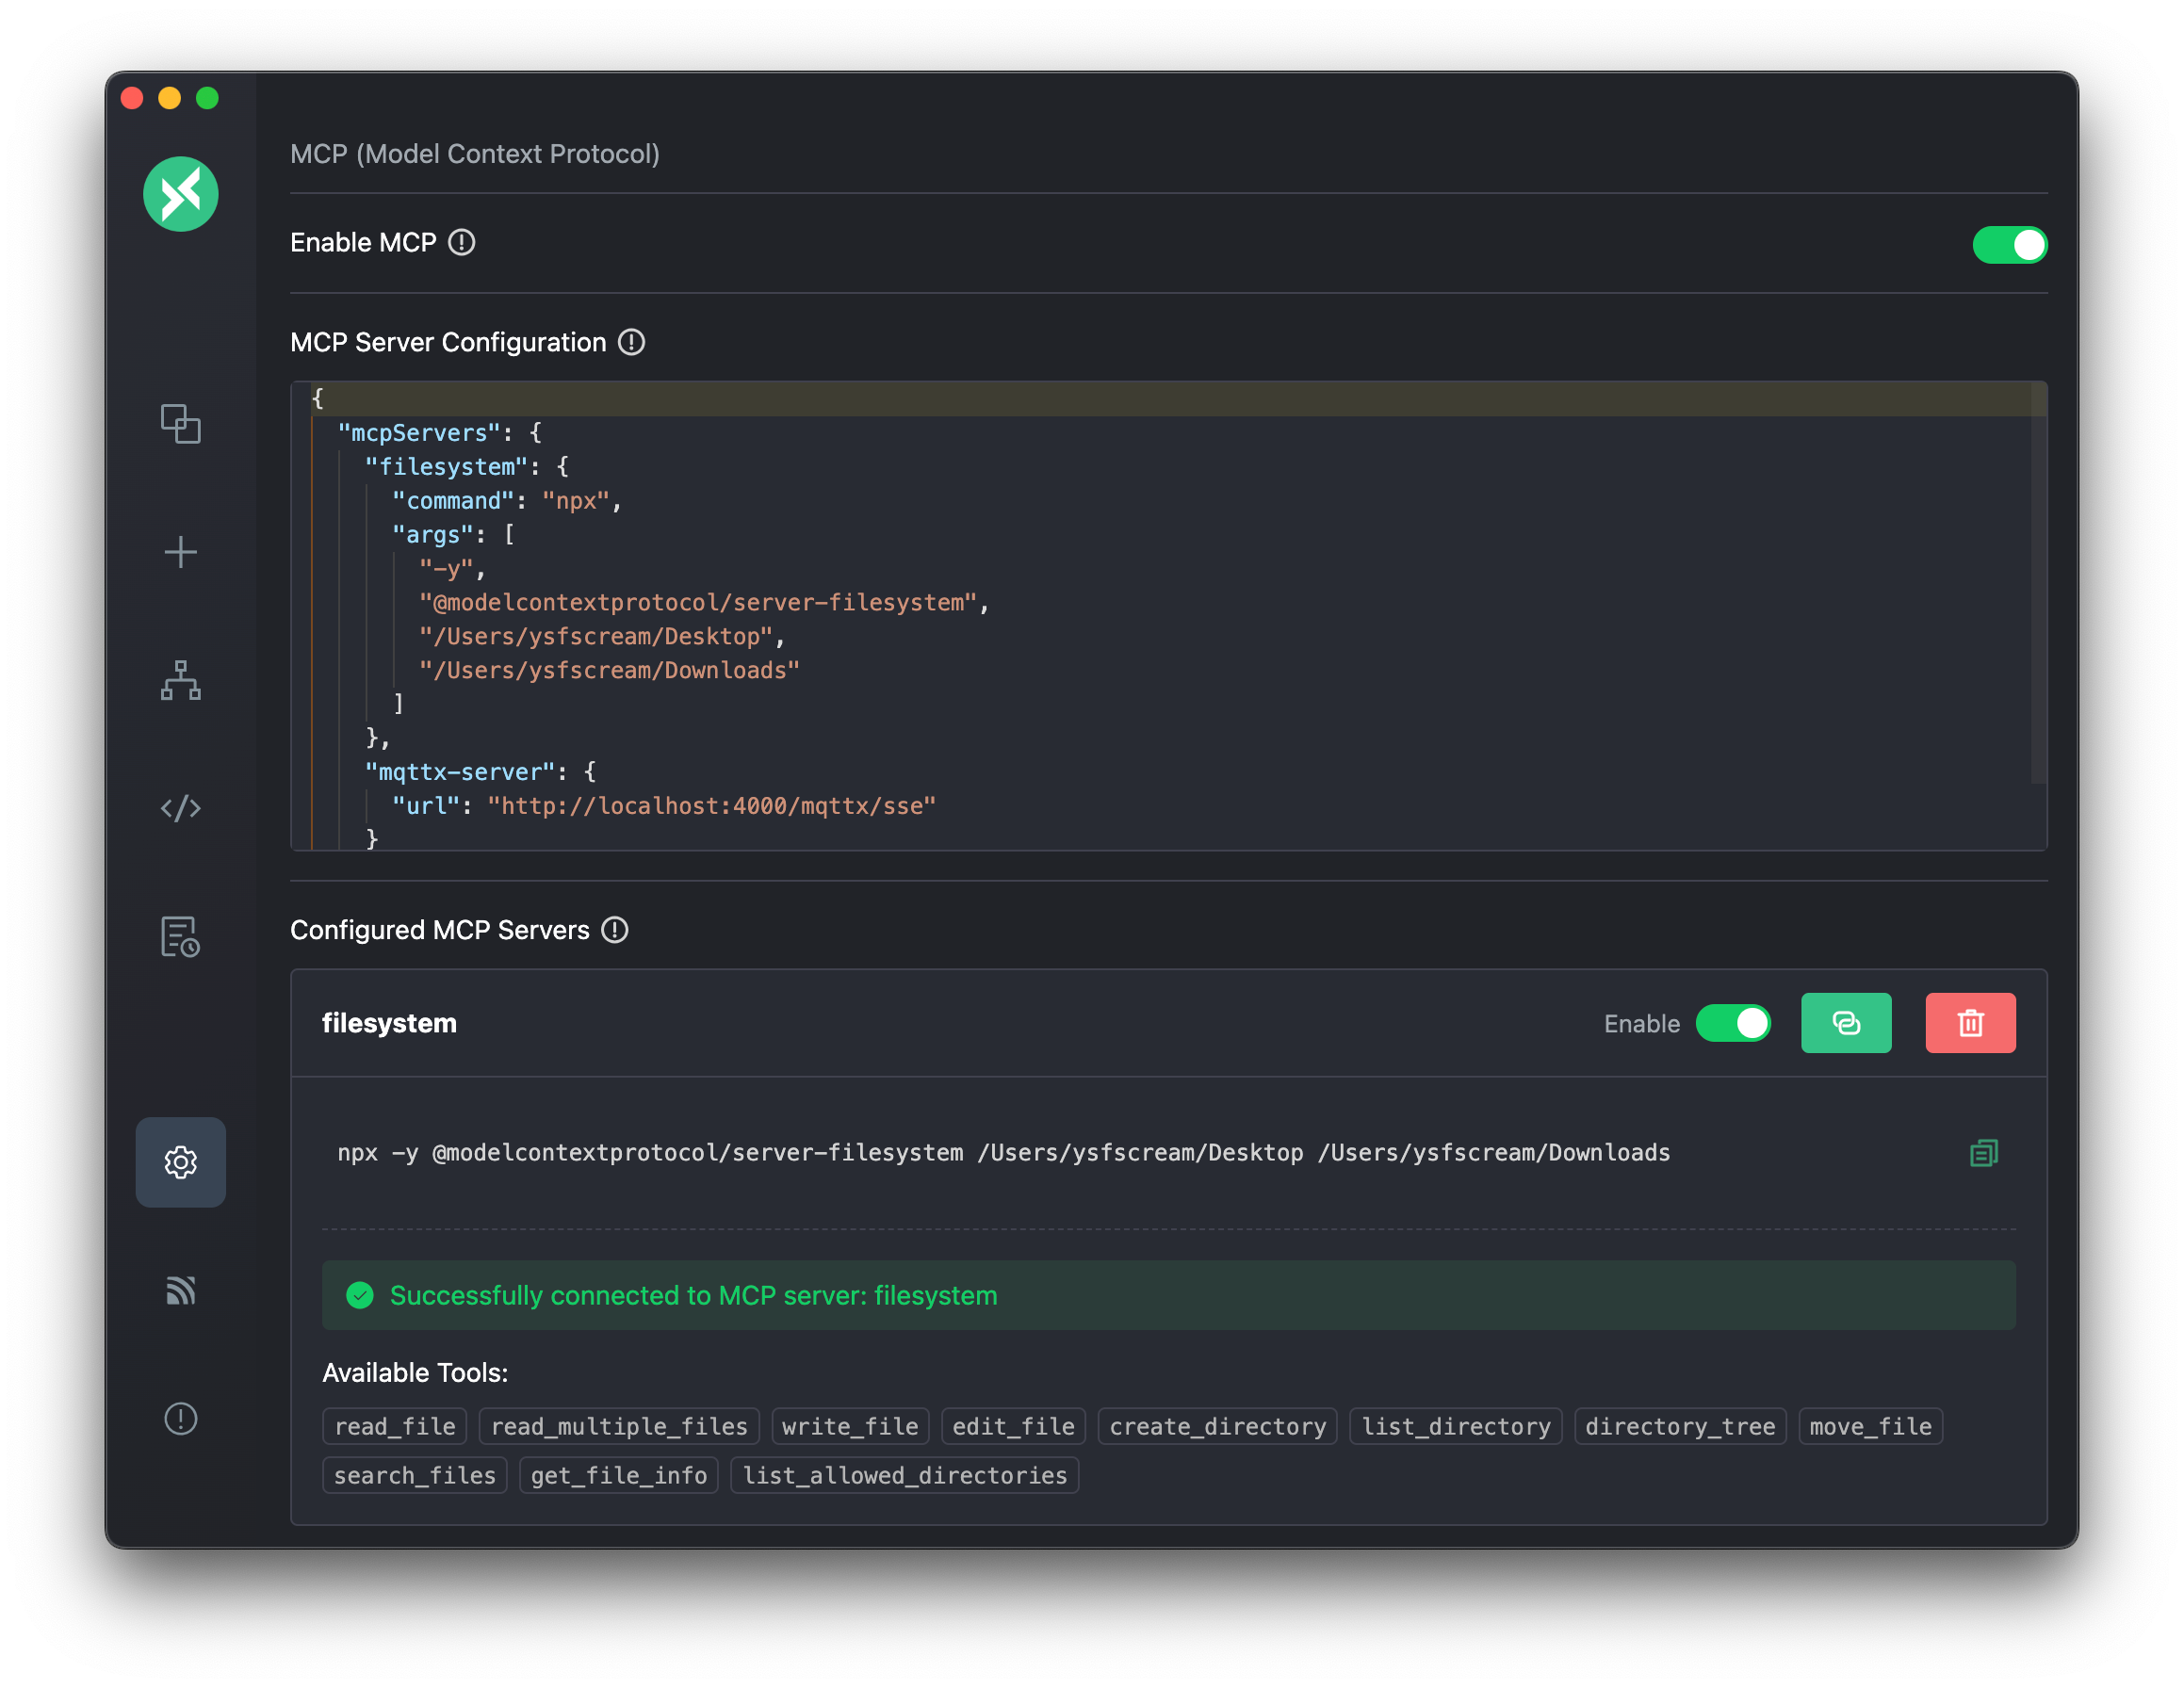Show info beside Configured MCP Servers
This screenshot has width=2184, height=1688.
614,930
